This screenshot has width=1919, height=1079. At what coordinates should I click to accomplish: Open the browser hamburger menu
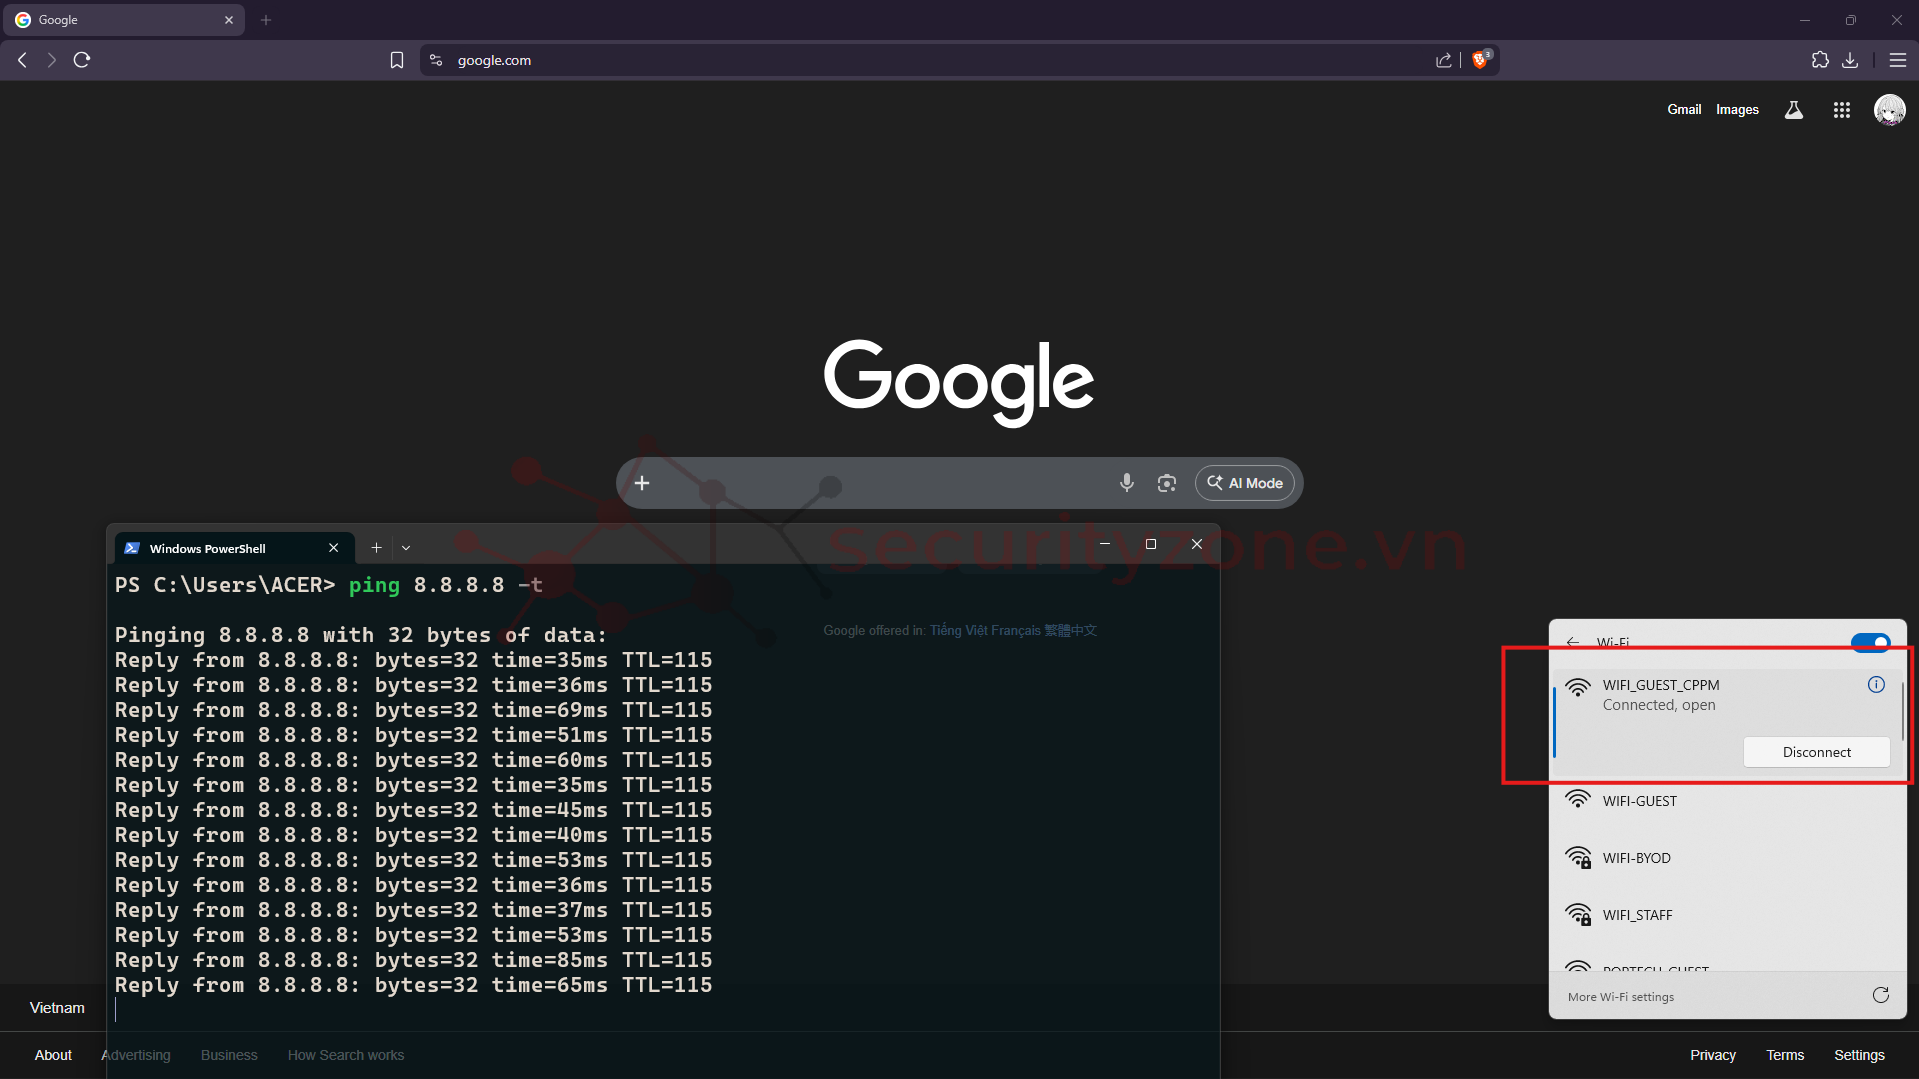[1897, 60]
